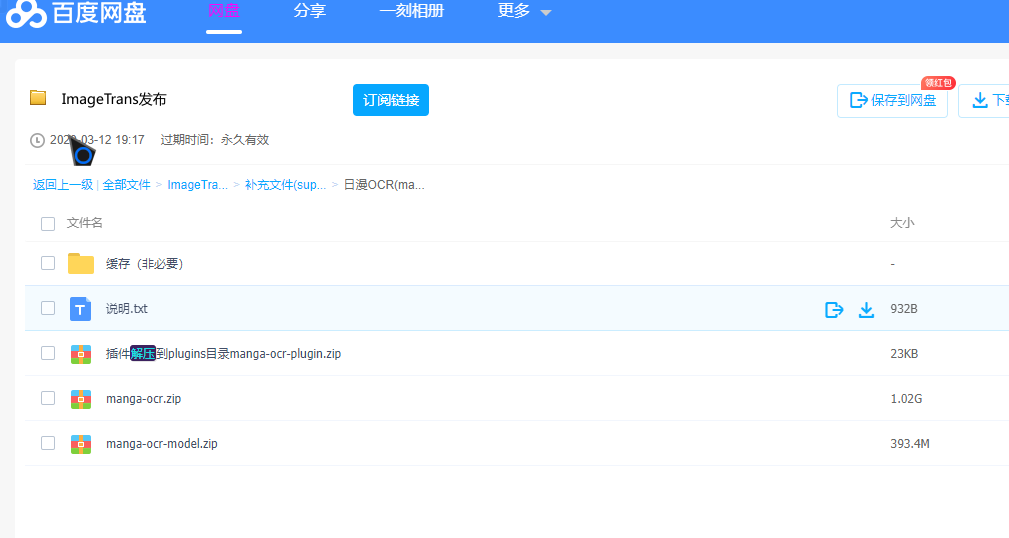The height and width of the screenshot is (538, 1009).
Task: Click the file name manga-ocr.zip
Action: click(x=143, y=399)
